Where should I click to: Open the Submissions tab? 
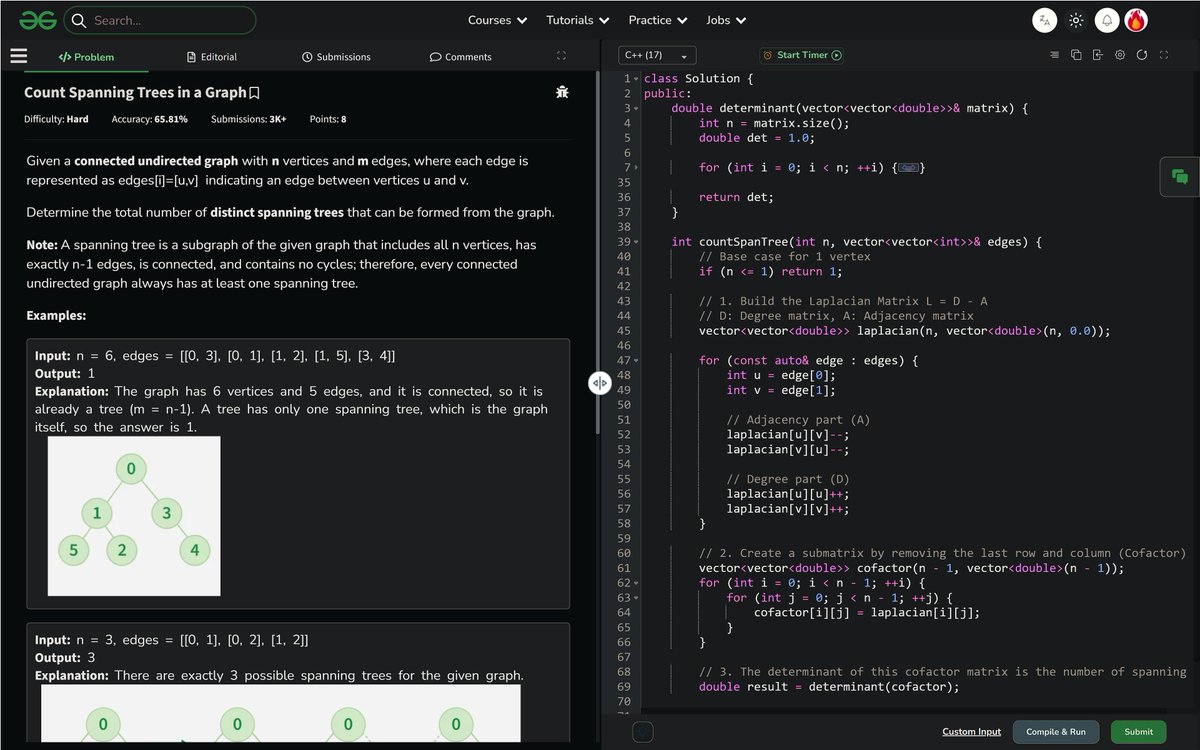pyautogui.click(x=336, y=57)
